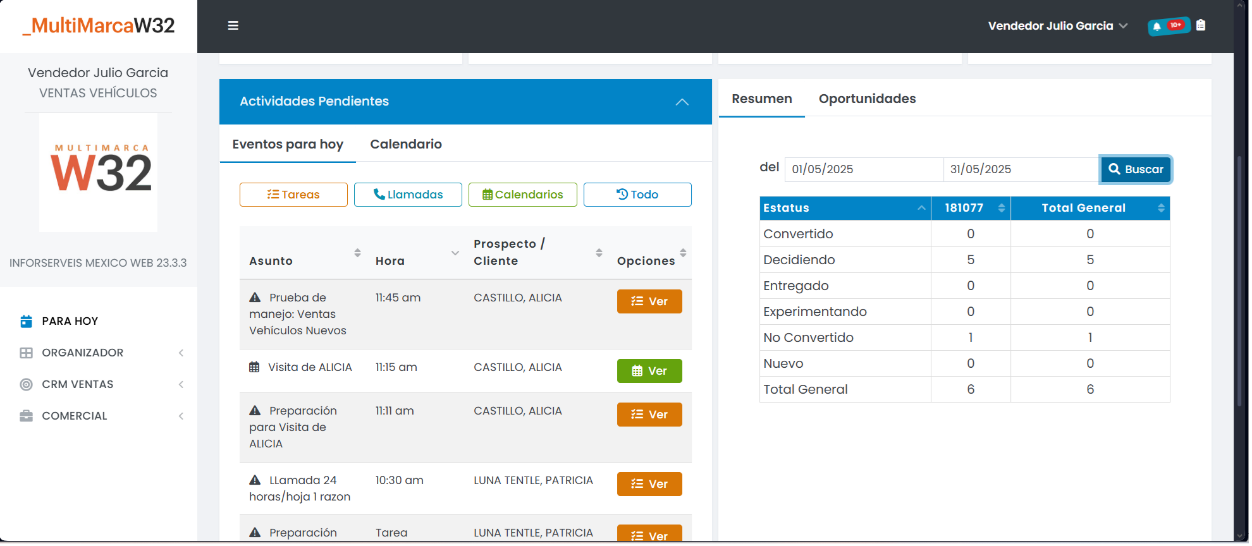The image size is (1252, 546).
Task: Expand the CRM VENTAS menu
Action: tap(181, 384)
